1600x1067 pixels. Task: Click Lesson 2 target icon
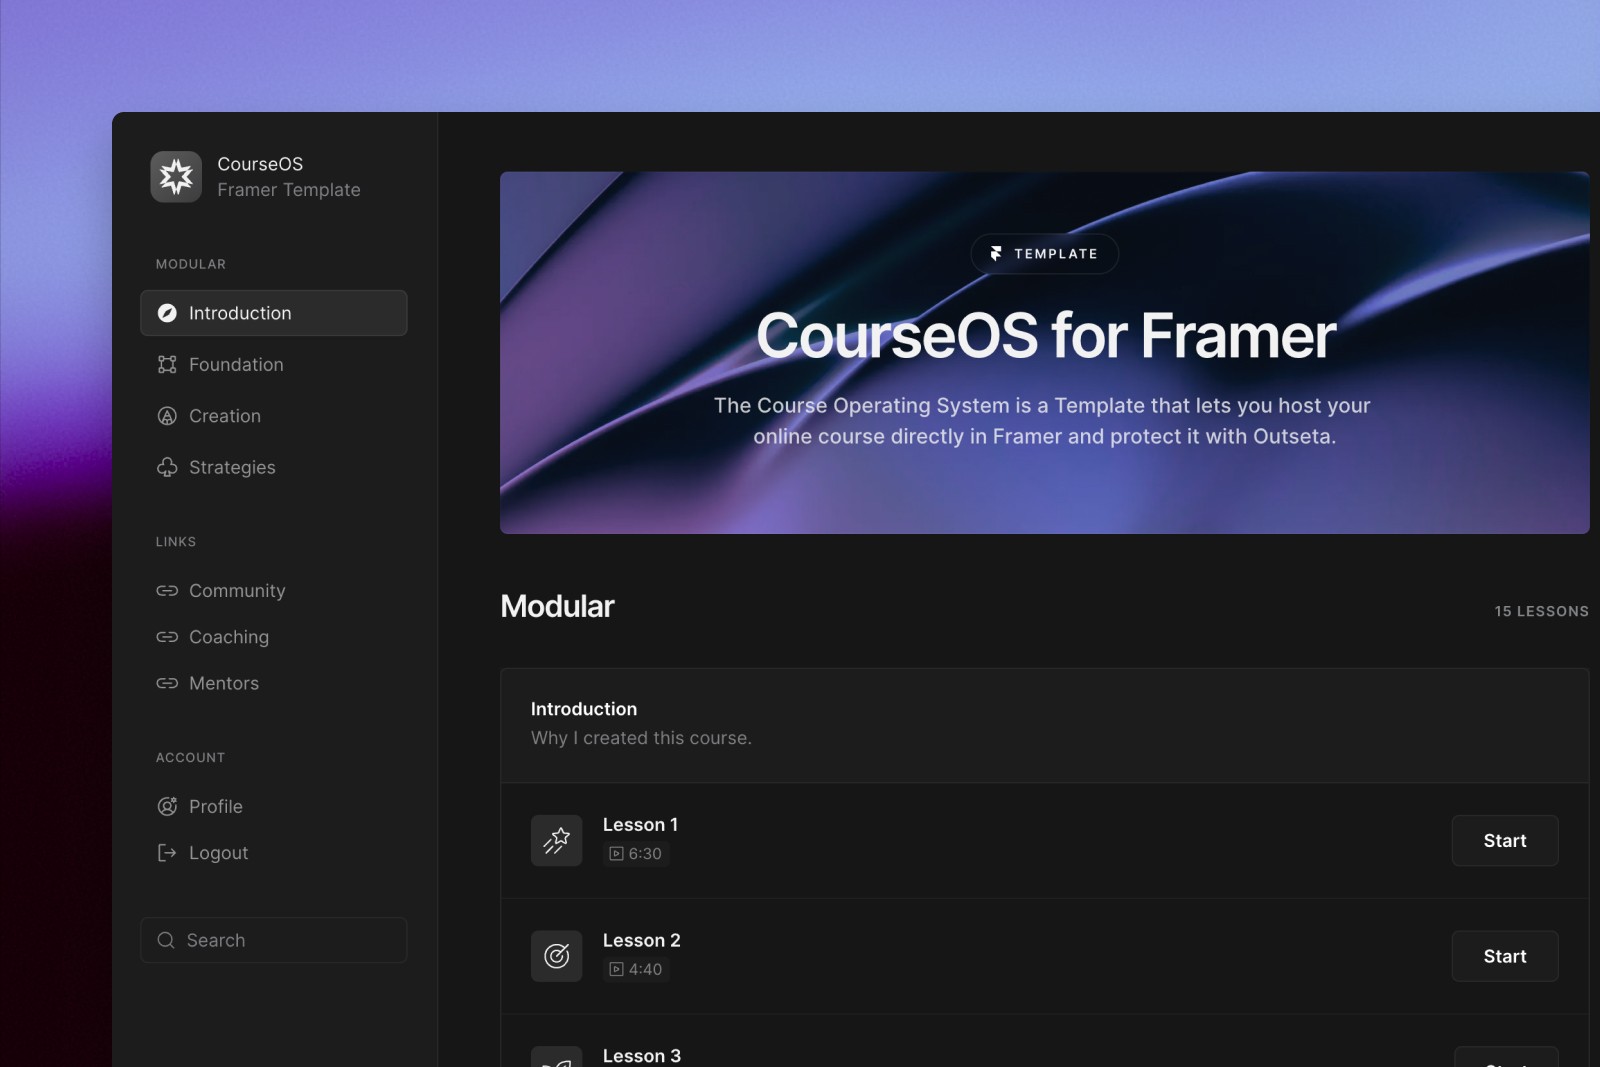click(557, 956)
